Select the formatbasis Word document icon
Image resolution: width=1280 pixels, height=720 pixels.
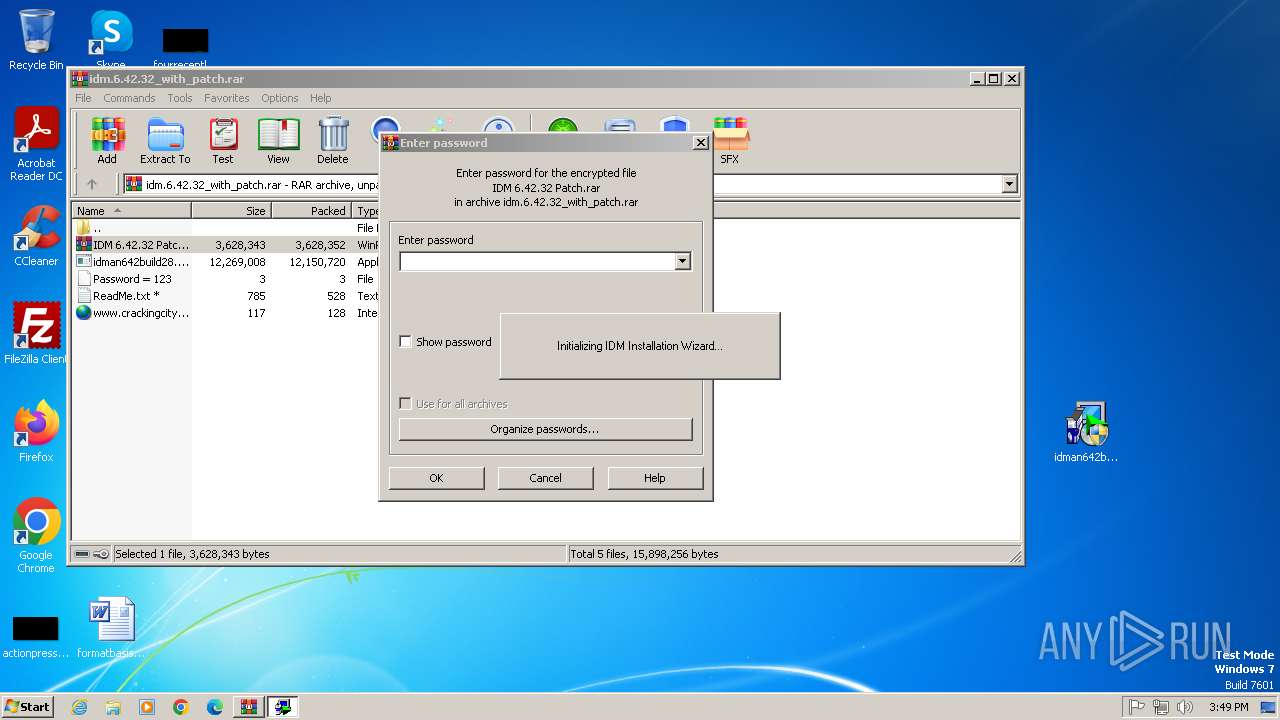pos(110,628)
